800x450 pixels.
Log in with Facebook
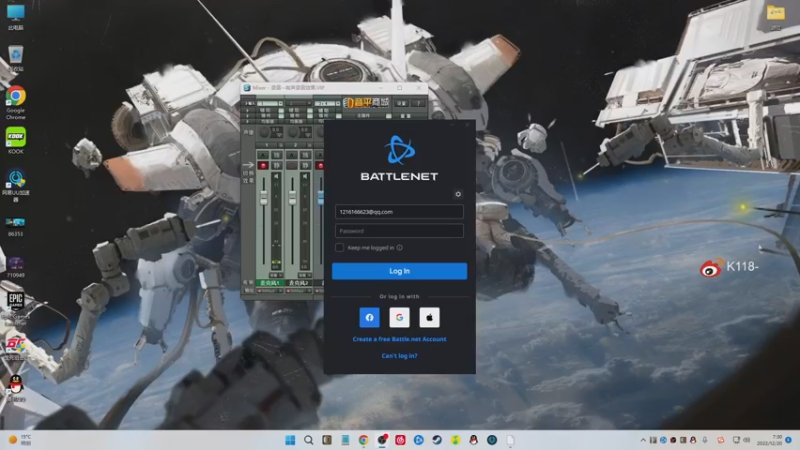click(x=369, y=317)
